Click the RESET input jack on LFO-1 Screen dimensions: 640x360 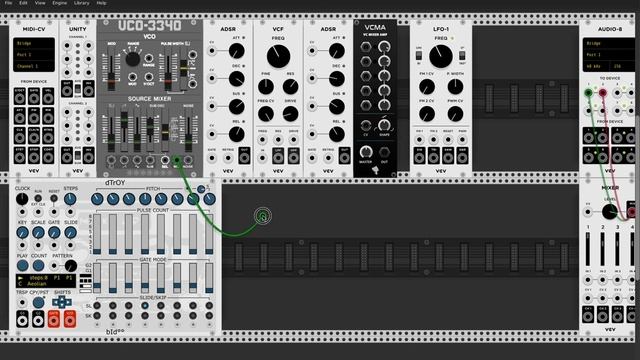click(x=448, y=140)
